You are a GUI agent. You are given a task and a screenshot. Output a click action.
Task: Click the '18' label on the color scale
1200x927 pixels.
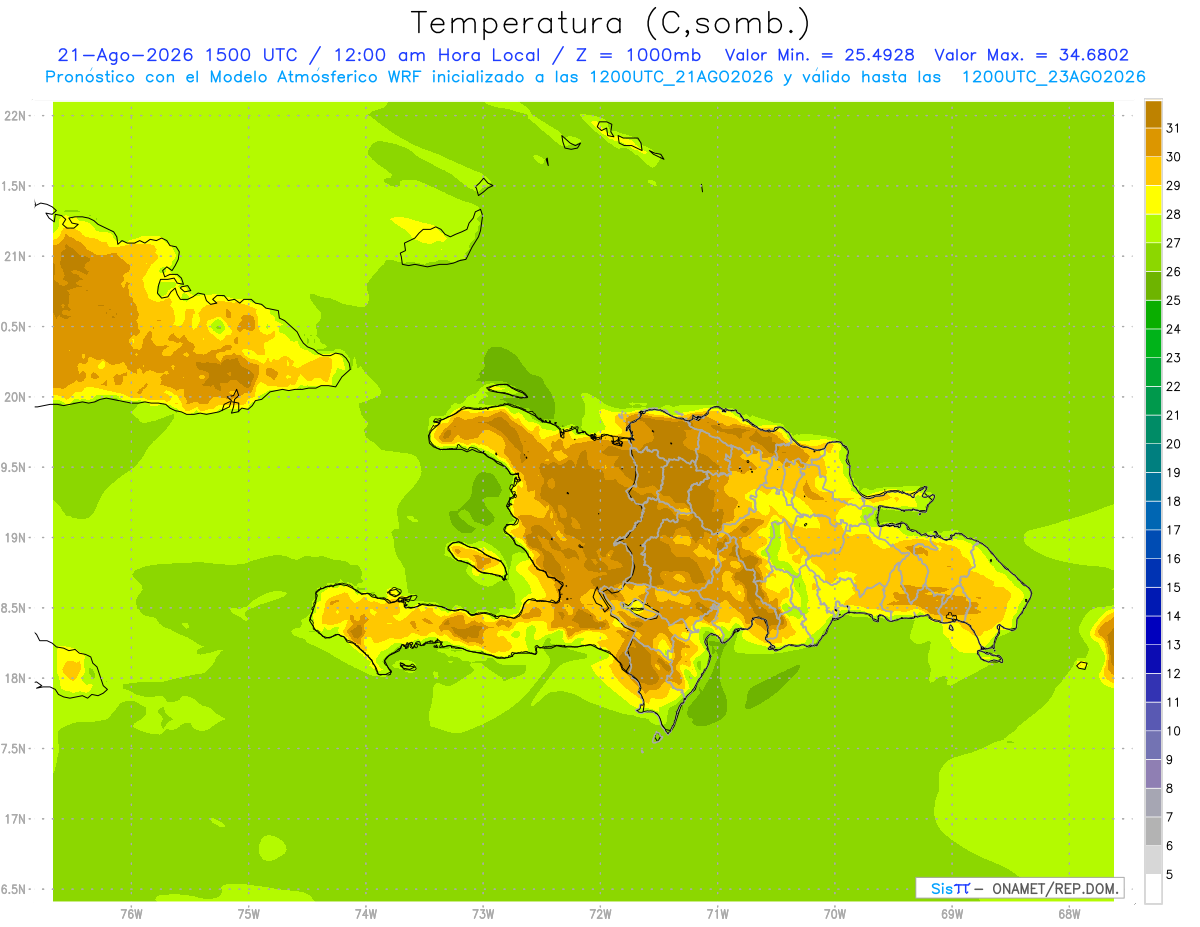pyautogui.click(x=1173, y=501)
